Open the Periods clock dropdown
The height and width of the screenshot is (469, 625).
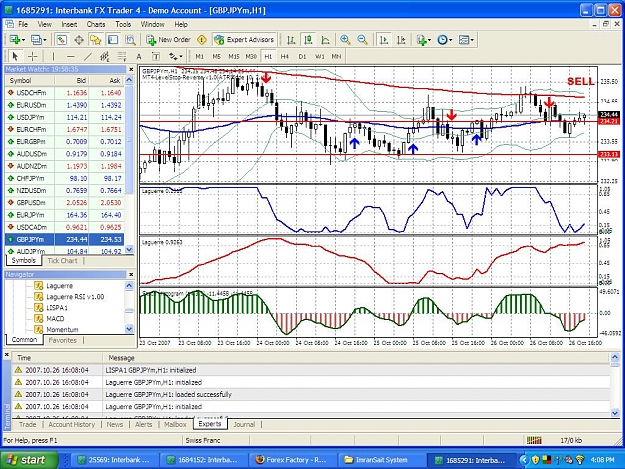tap(450, 40)
